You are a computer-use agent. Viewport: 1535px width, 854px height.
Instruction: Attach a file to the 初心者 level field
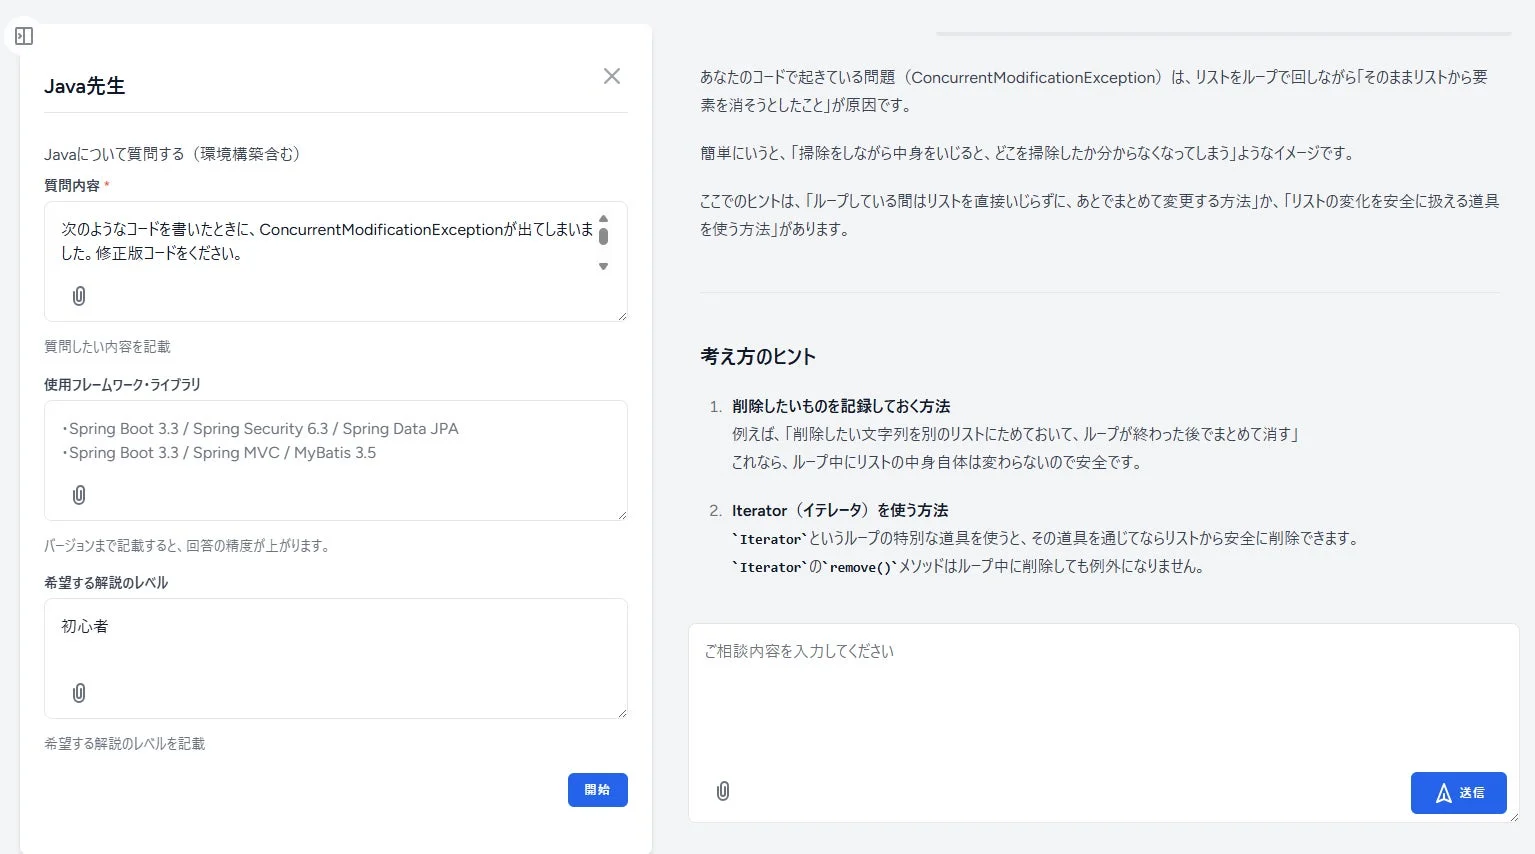click(x=79, y=691)
